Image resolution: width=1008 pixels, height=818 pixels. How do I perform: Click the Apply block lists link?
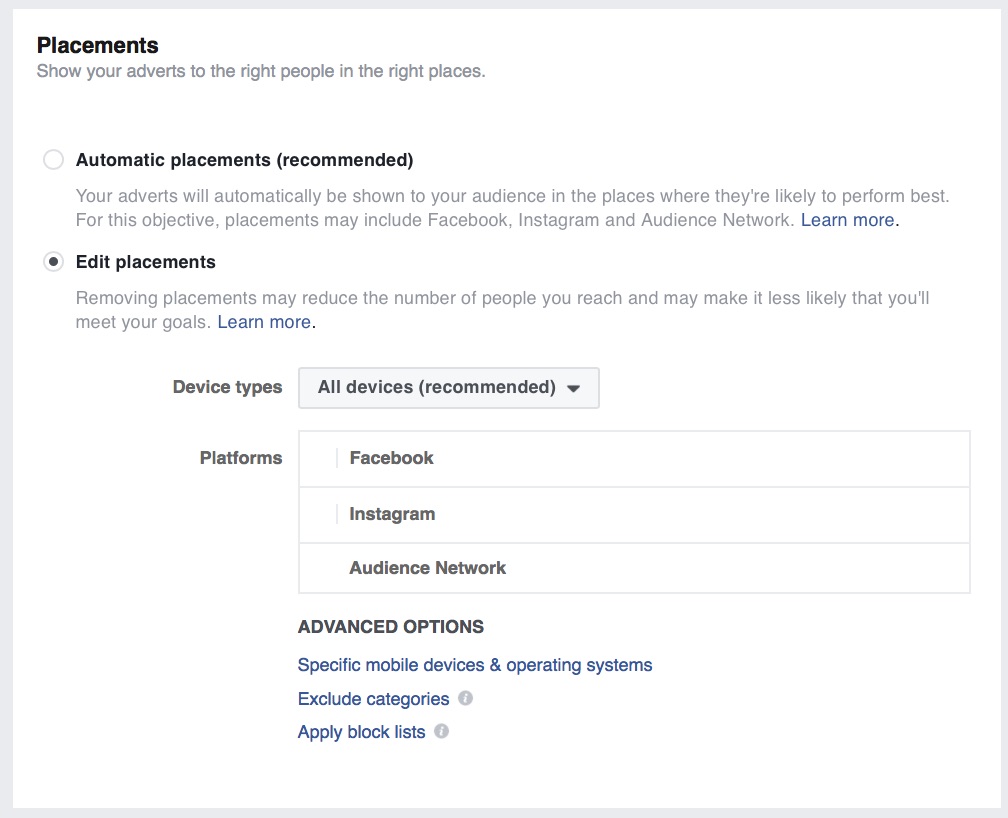361,732
